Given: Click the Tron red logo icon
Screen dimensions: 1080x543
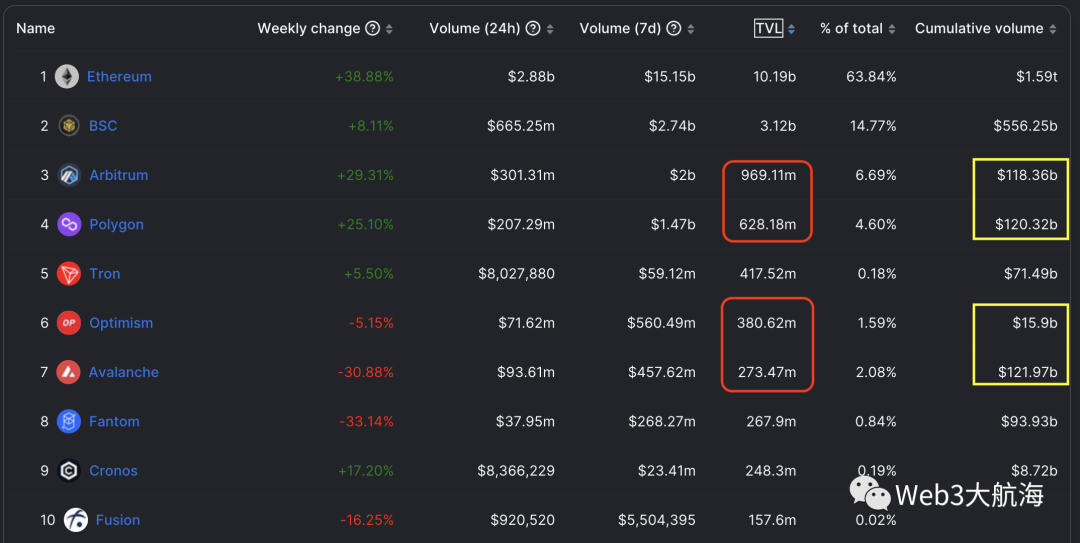Looking at the screenshot, I should pyautogui.click(x=69, y=274).
